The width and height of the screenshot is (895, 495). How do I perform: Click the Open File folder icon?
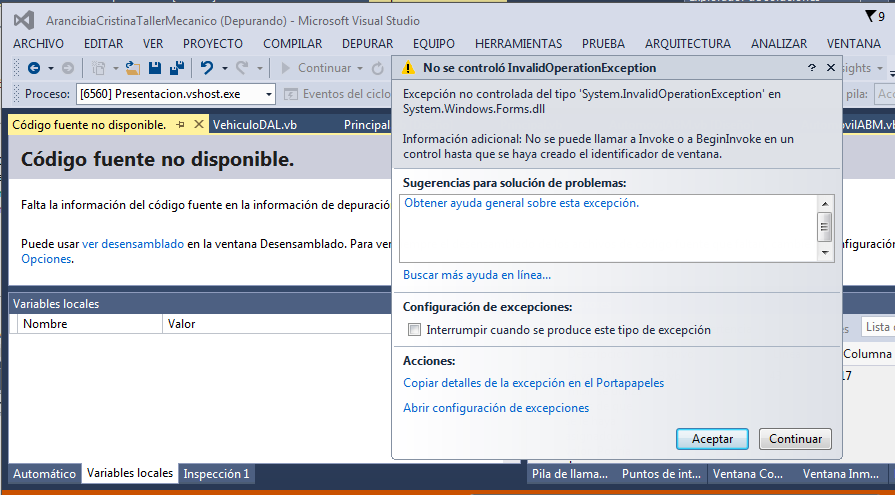[x=133, y=69]
